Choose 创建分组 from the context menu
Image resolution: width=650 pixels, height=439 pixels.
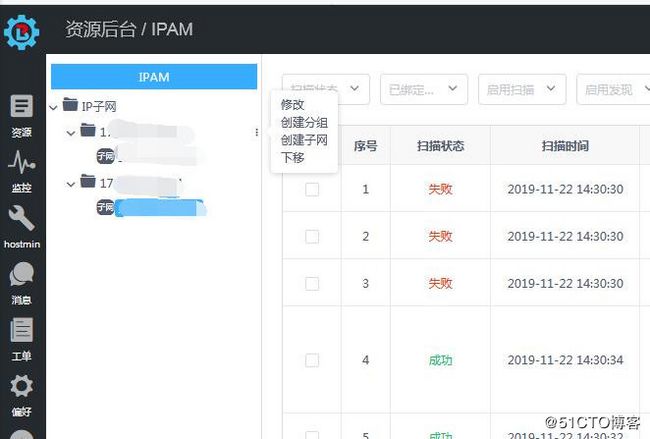(304, 122)
